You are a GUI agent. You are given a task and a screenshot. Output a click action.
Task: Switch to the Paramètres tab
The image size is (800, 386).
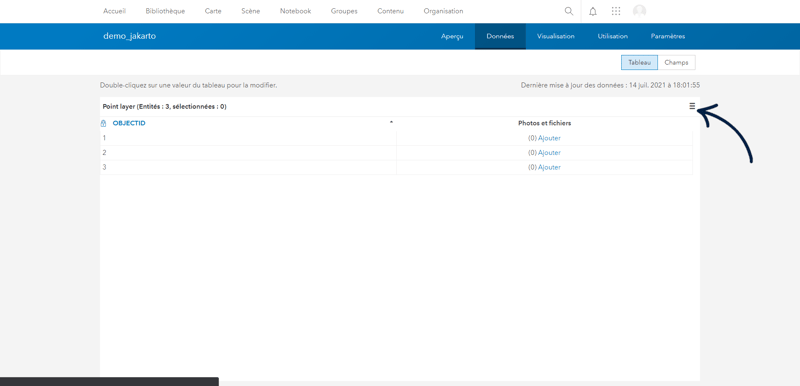tap(668, 36)
